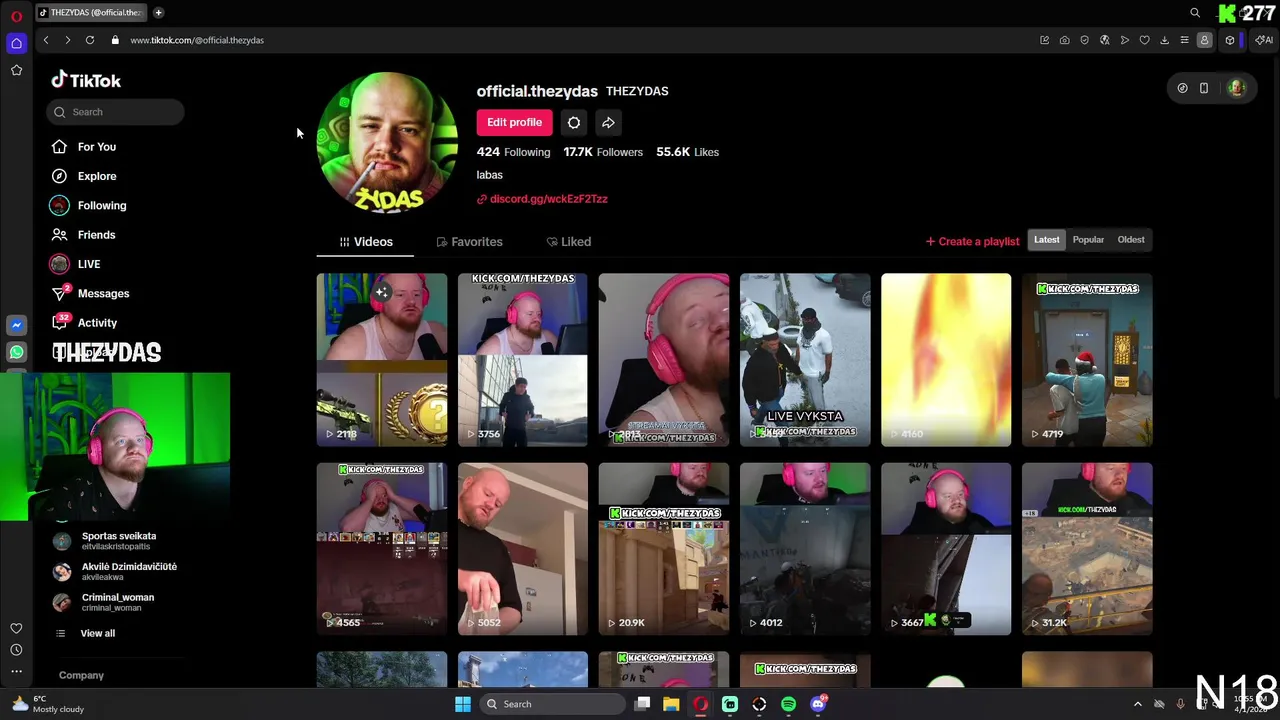
Task: Switch to the Liked tab
Action: (568, 242)
